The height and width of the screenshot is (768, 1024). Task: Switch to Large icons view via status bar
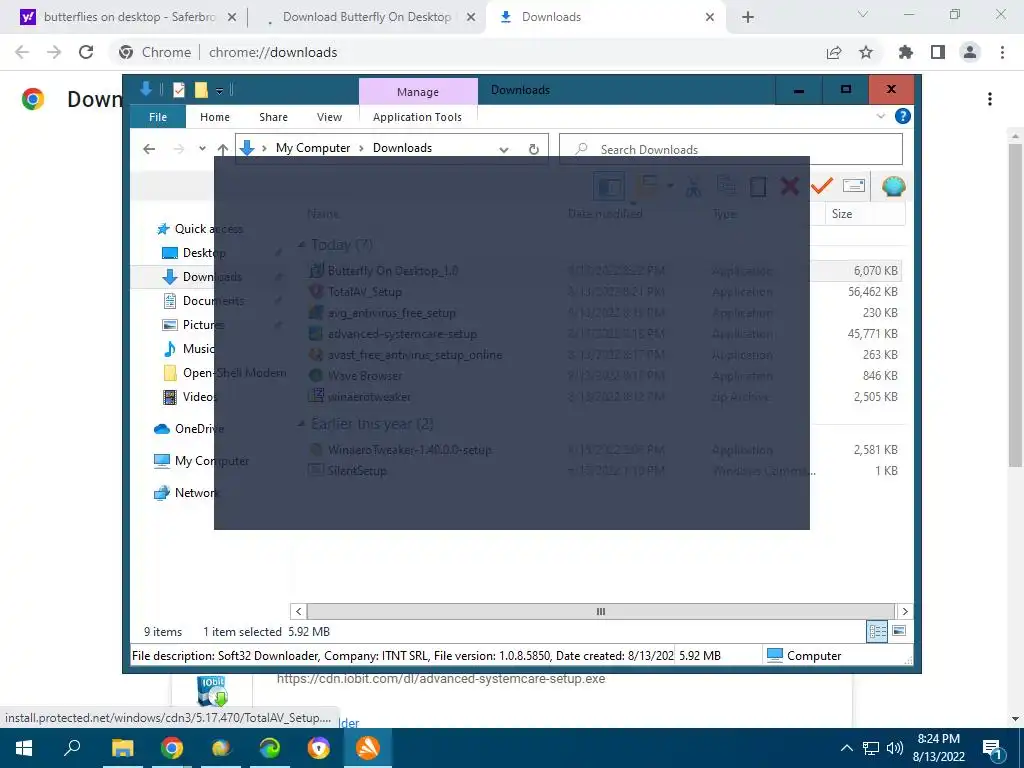(899, 631)
